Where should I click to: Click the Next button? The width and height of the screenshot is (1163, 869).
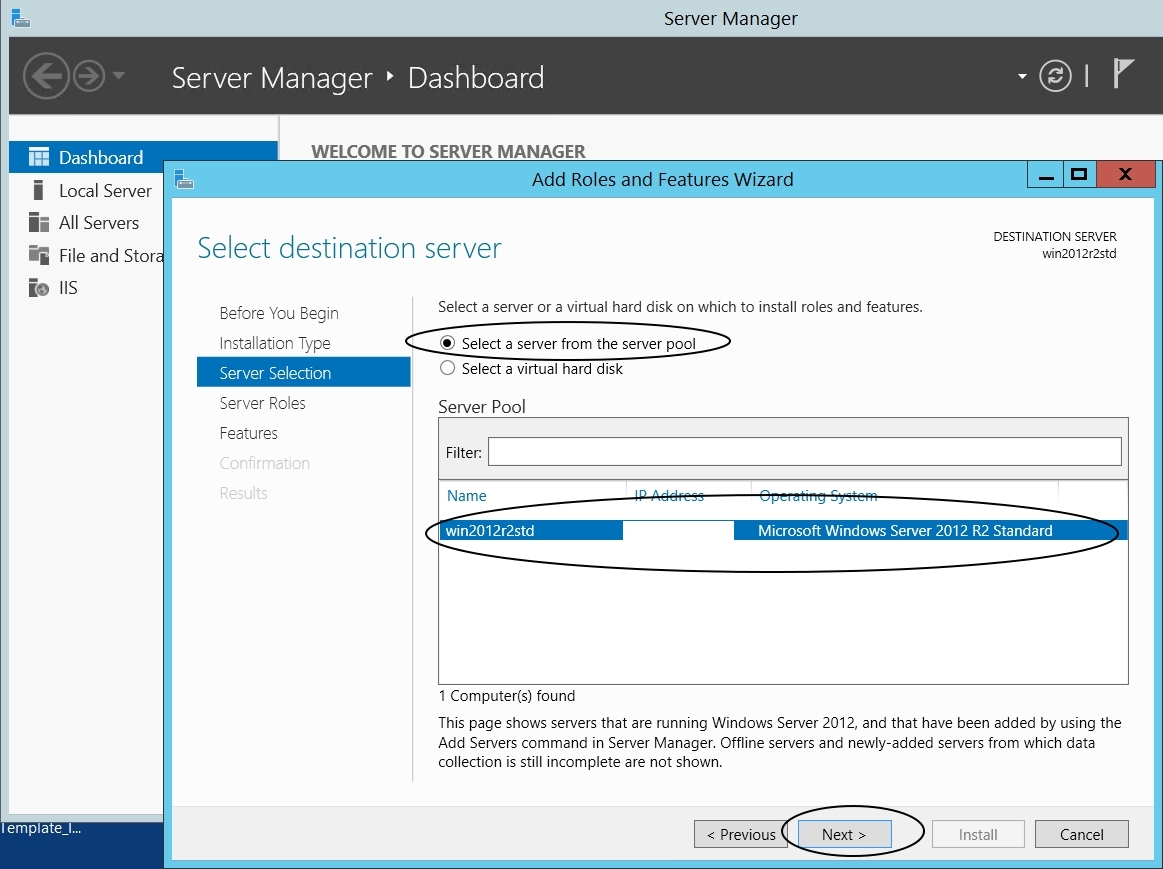point(843,834)
